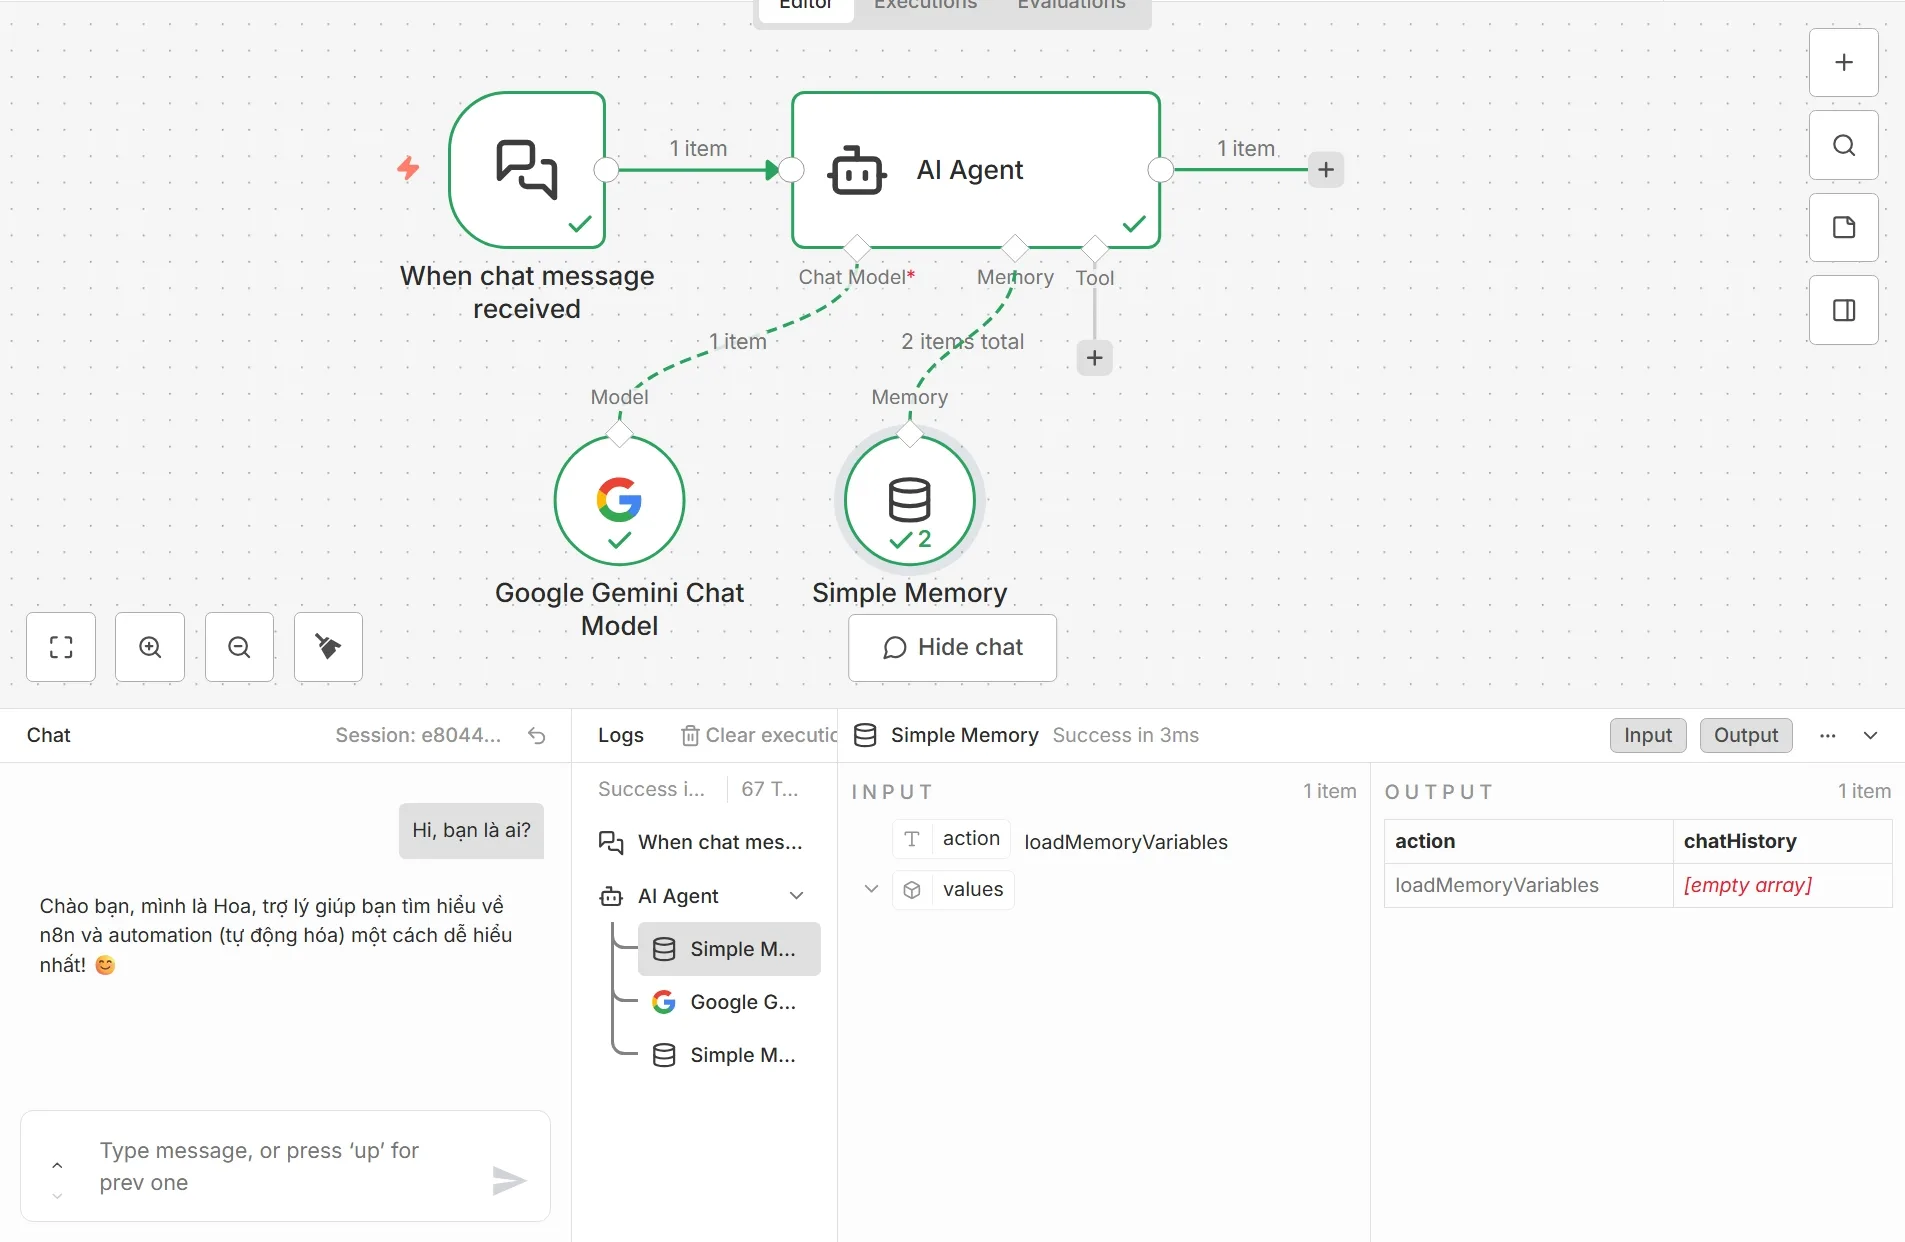Send the chat message arrow

click(509, 1181)
